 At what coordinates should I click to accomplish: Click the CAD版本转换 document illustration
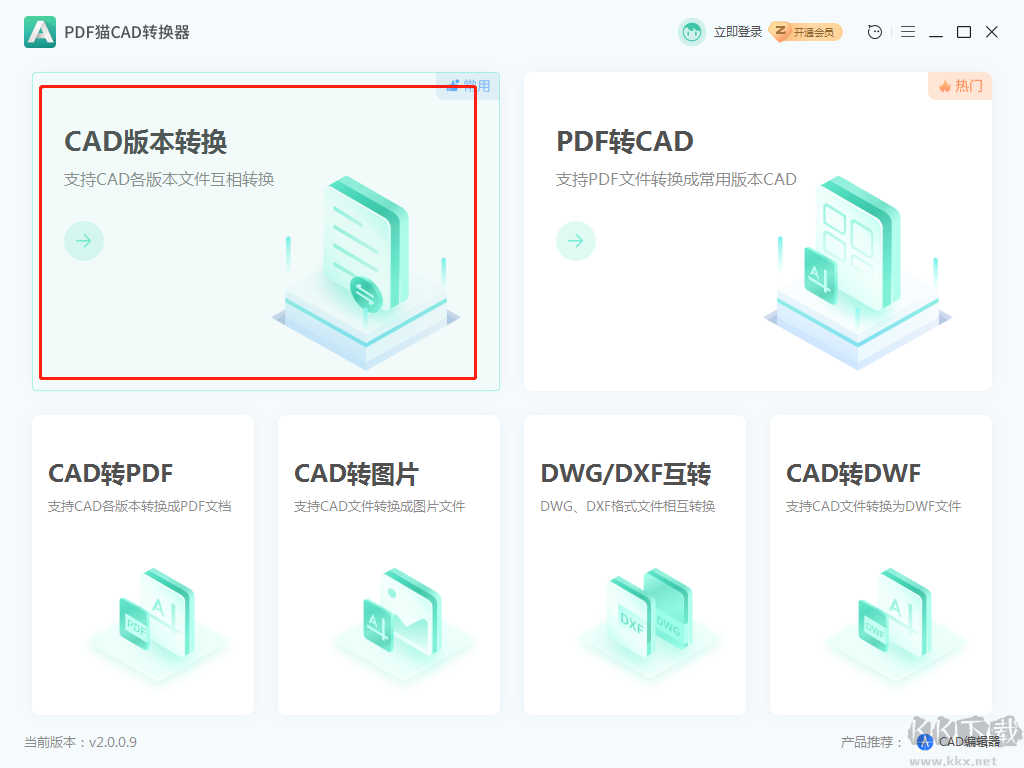pos(366,271)
